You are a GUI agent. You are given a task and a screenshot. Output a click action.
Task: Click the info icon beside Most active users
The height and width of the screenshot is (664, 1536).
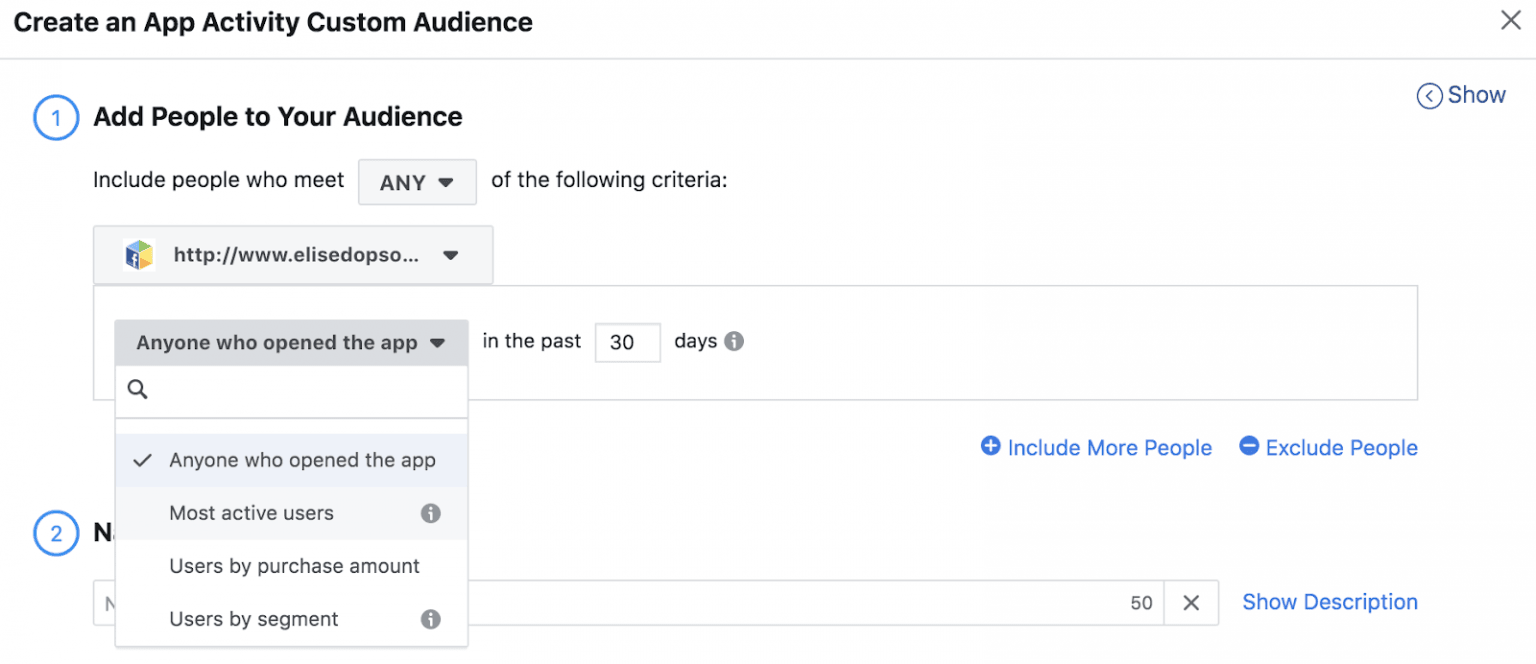click(x=431, y=514)
